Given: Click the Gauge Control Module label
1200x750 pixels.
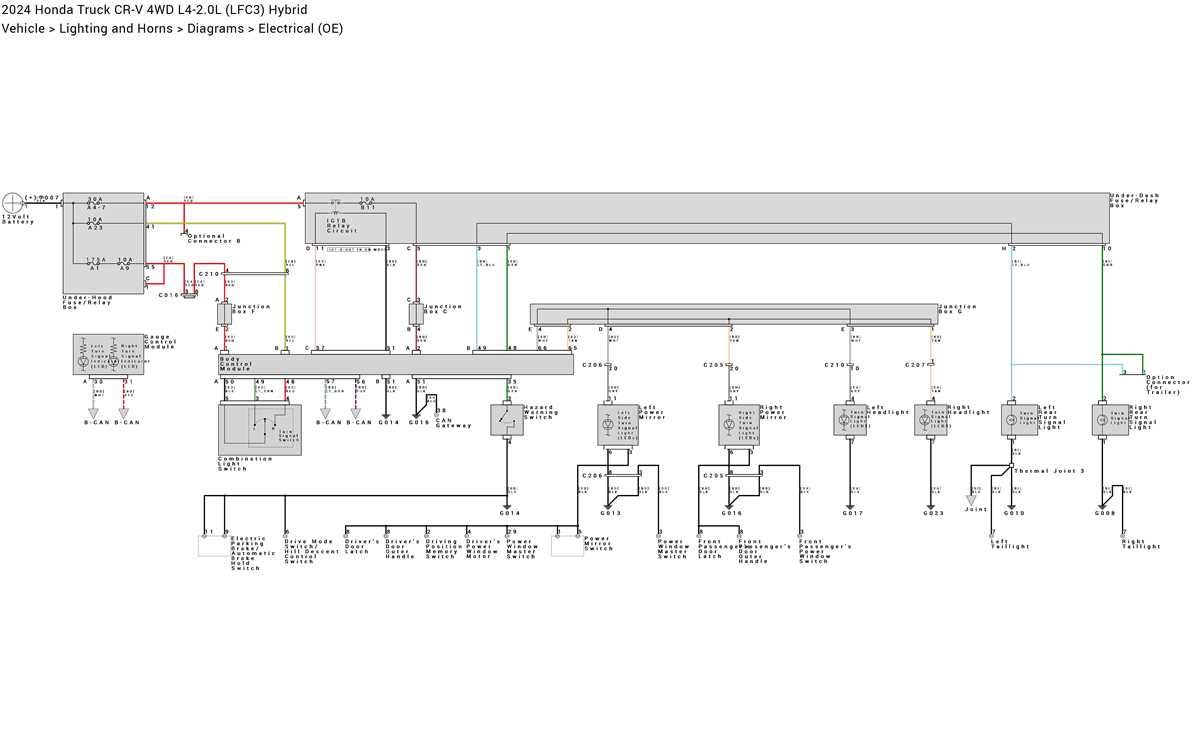Looking at the screenshot, I should click(160, 342).
